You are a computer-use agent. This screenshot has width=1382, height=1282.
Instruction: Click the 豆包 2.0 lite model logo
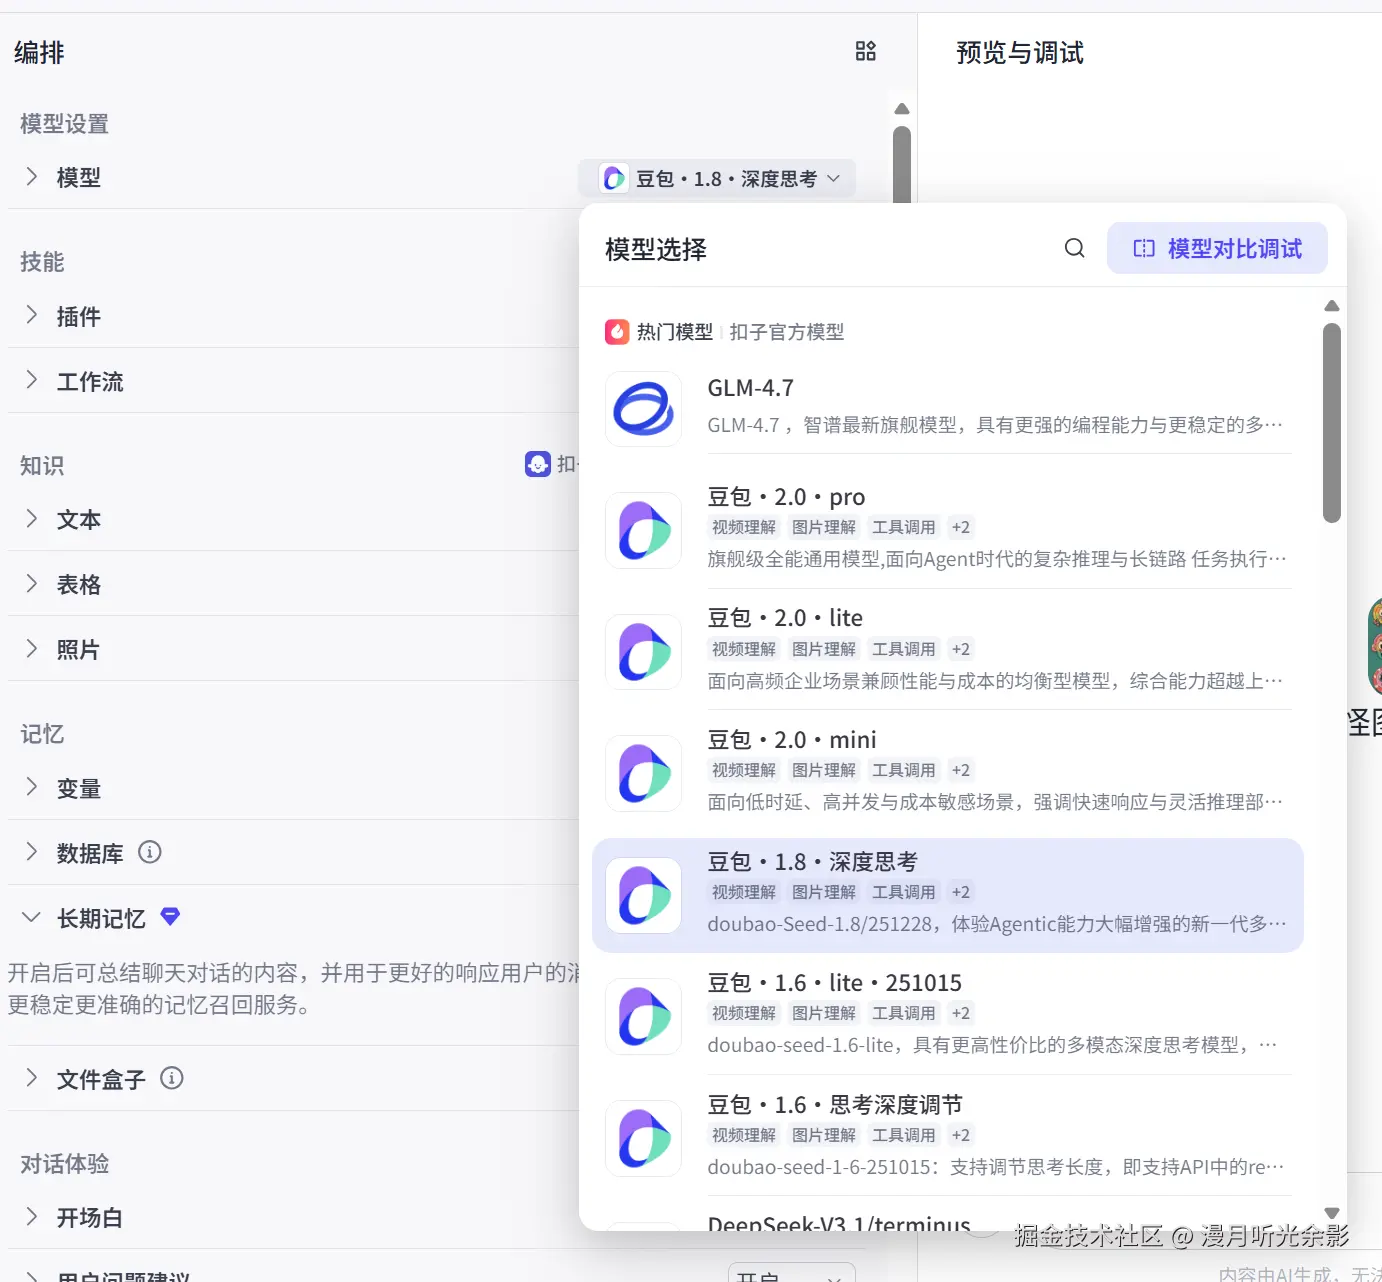[644, 652]
